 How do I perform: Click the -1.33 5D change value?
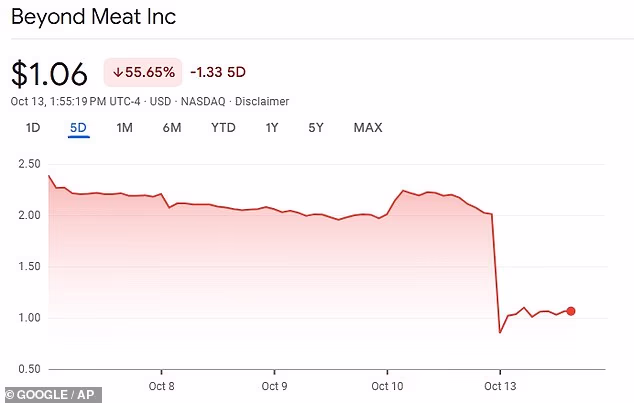(218, 72)
